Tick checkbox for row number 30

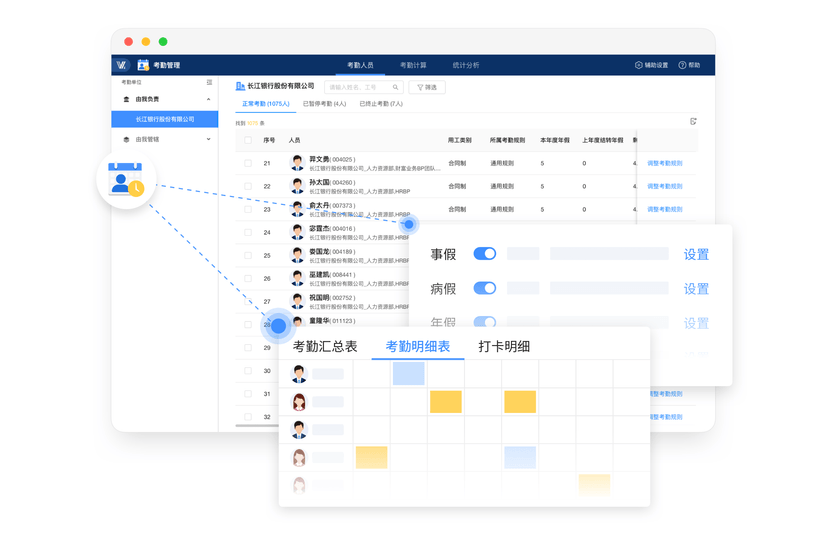coord(248,371)
